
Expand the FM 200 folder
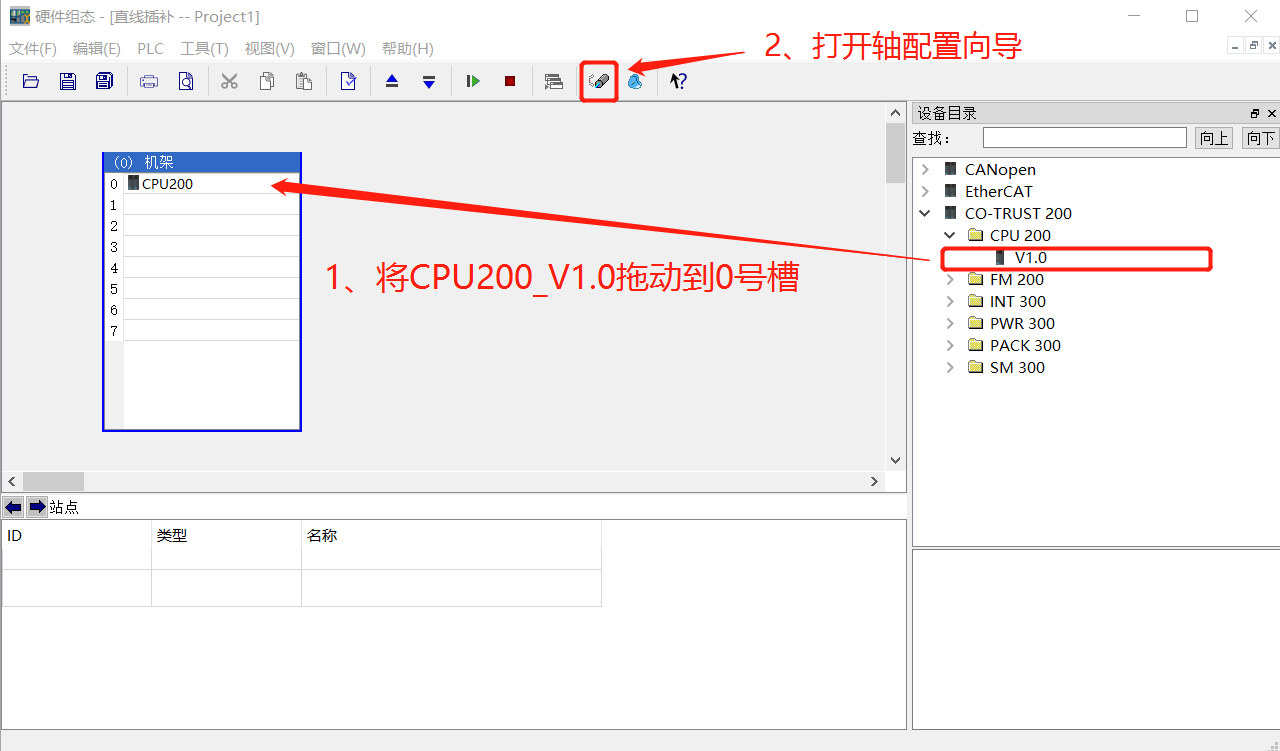pyautogui.click(x=950, y=280)
